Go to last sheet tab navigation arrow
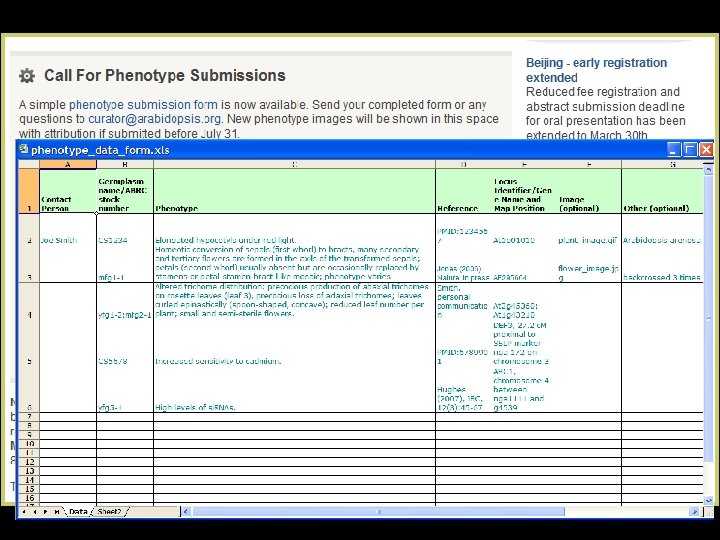The width and height of the screenshot is (720, 540). tap(56, 512)
